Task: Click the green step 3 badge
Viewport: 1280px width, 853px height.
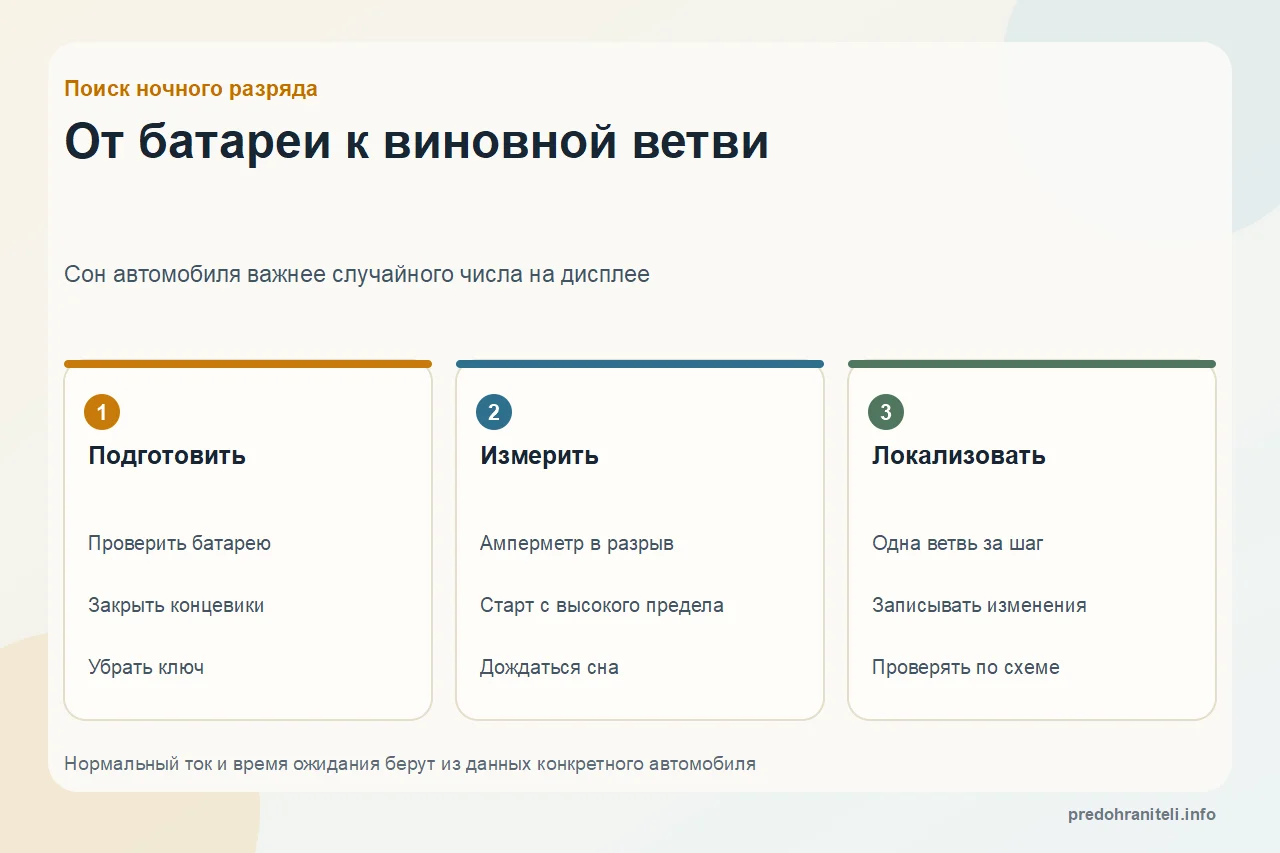Action: pyautogui.click(x=886, y=412)
